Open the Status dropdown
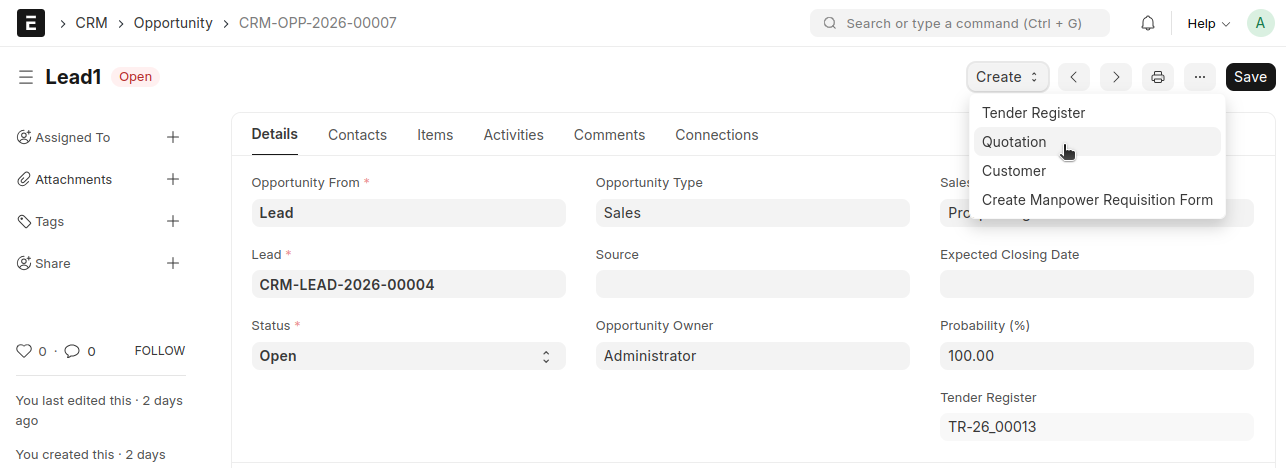Screen dimensions: 1286x468 (x=408, y=356)
